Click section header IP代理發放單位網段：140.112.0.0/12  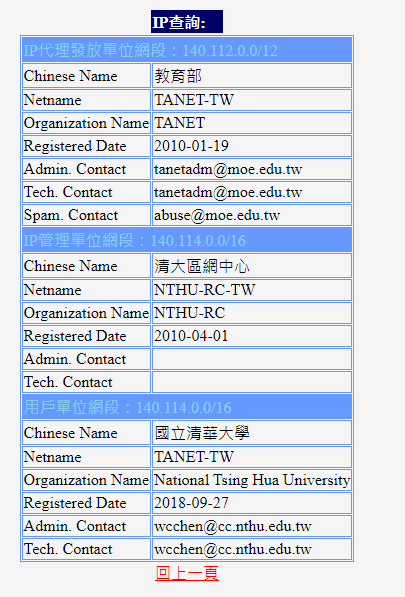coord(150,50)
